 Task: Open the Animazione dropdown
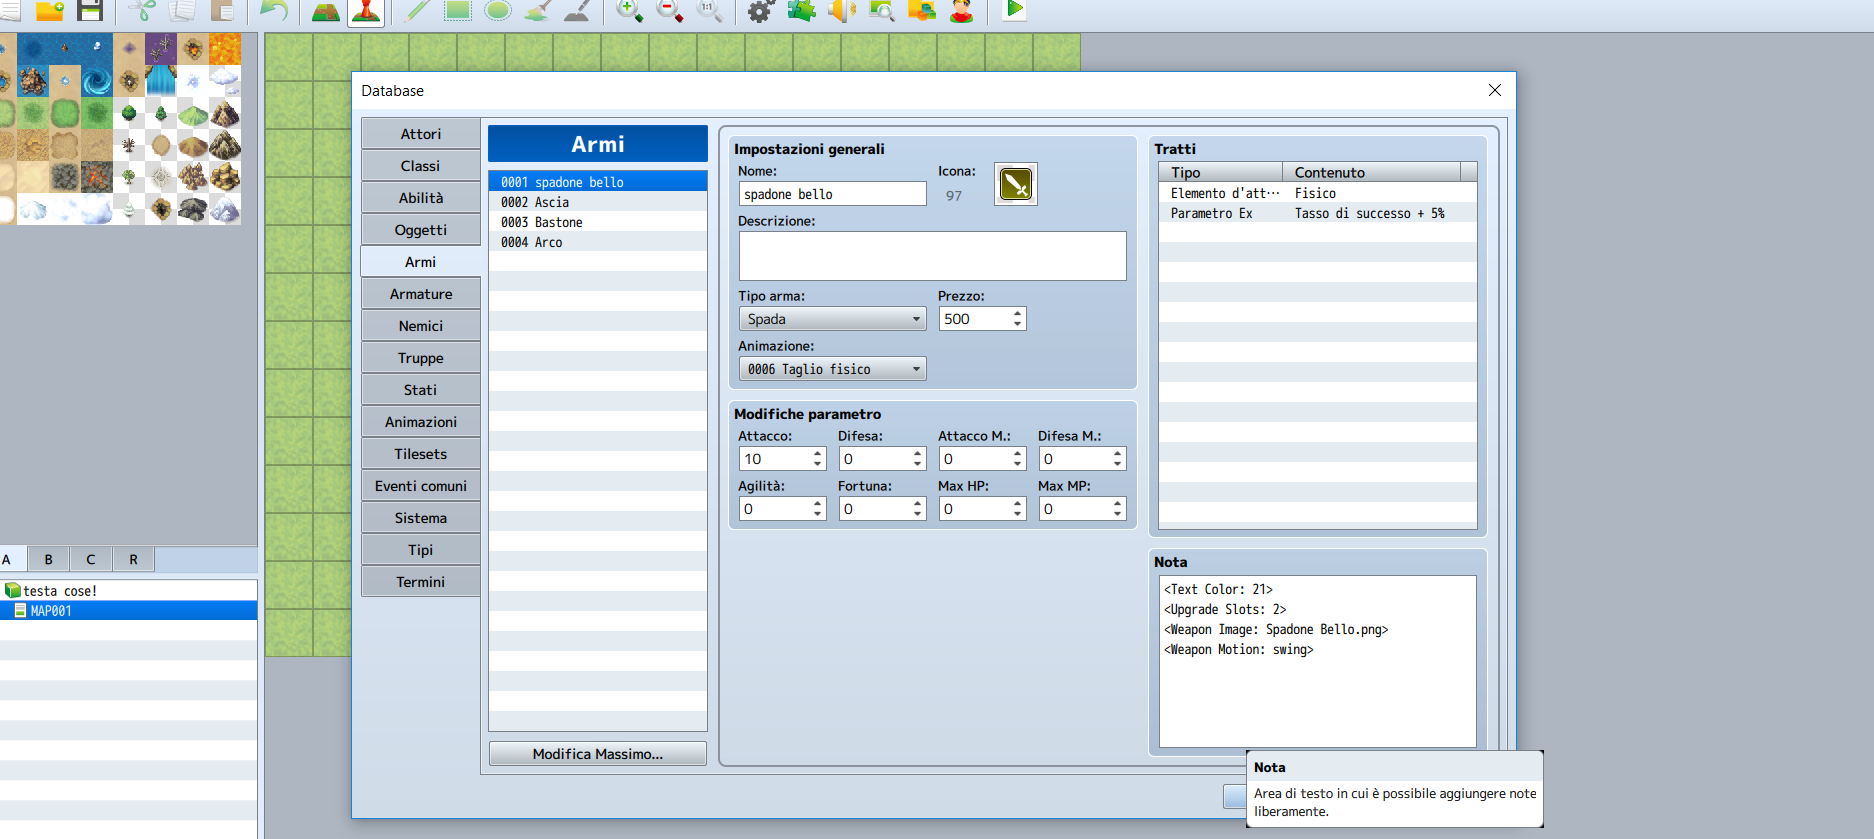pyautogui.click(x=832, y=369)
